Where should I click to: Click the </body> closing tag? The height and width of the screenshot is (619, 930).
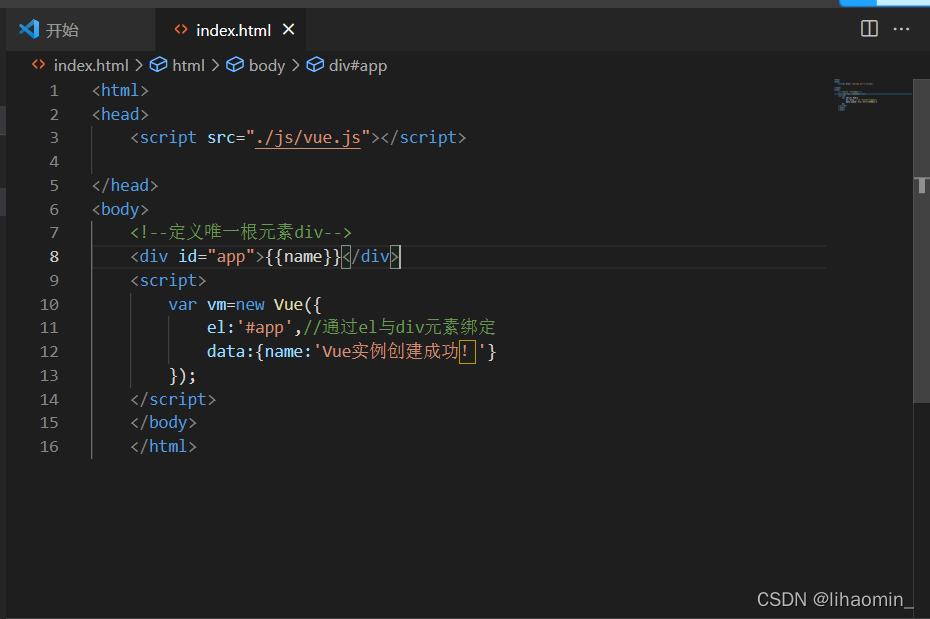[x=164, y=423]
